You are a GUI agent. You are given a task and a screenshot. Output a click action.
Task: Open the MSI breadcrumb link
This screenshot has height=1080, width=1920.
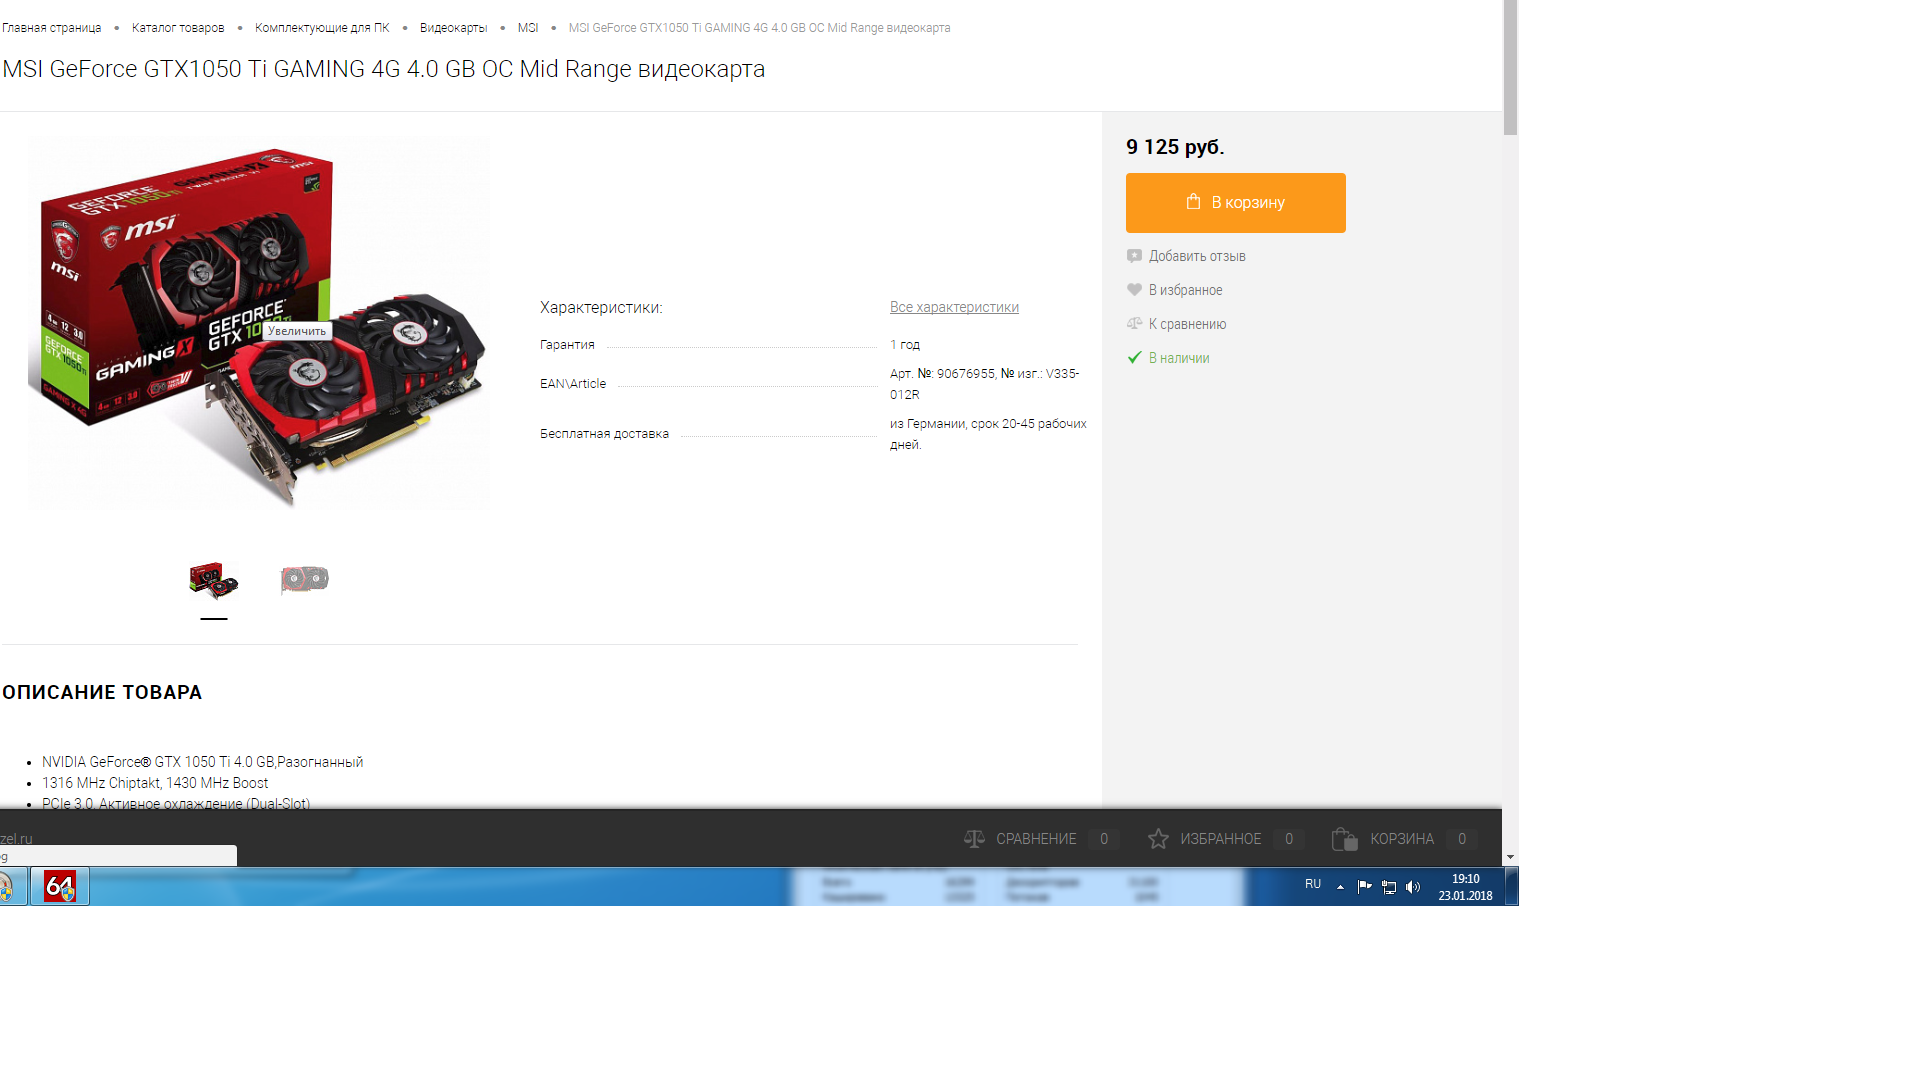tap(528, 28)
